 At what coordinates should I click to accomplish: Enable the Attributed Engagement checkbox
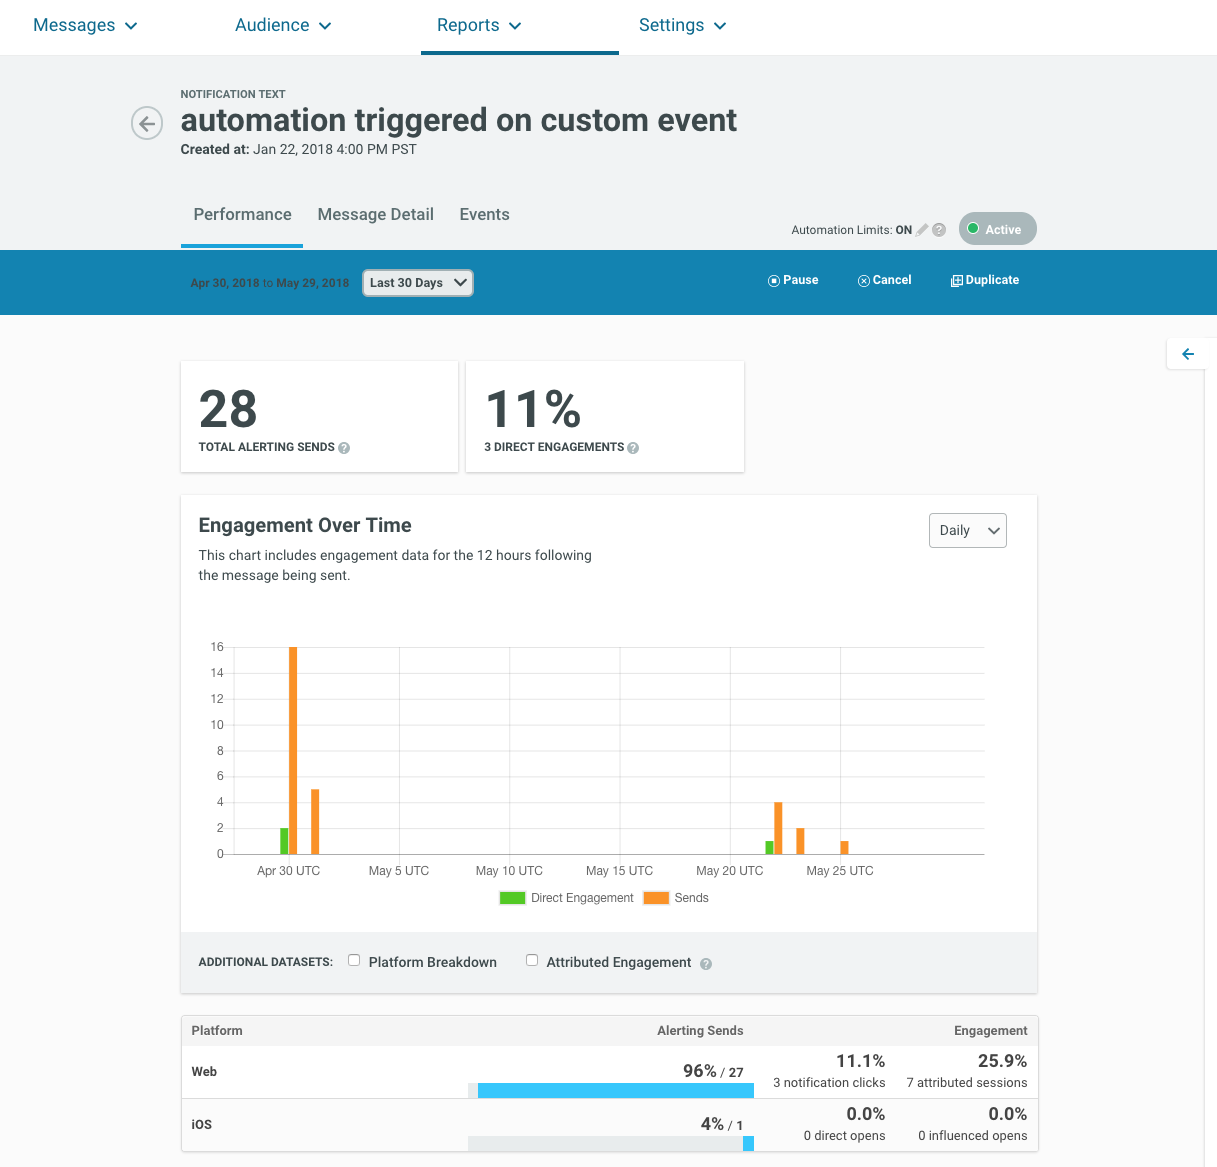tap(532, 960)
